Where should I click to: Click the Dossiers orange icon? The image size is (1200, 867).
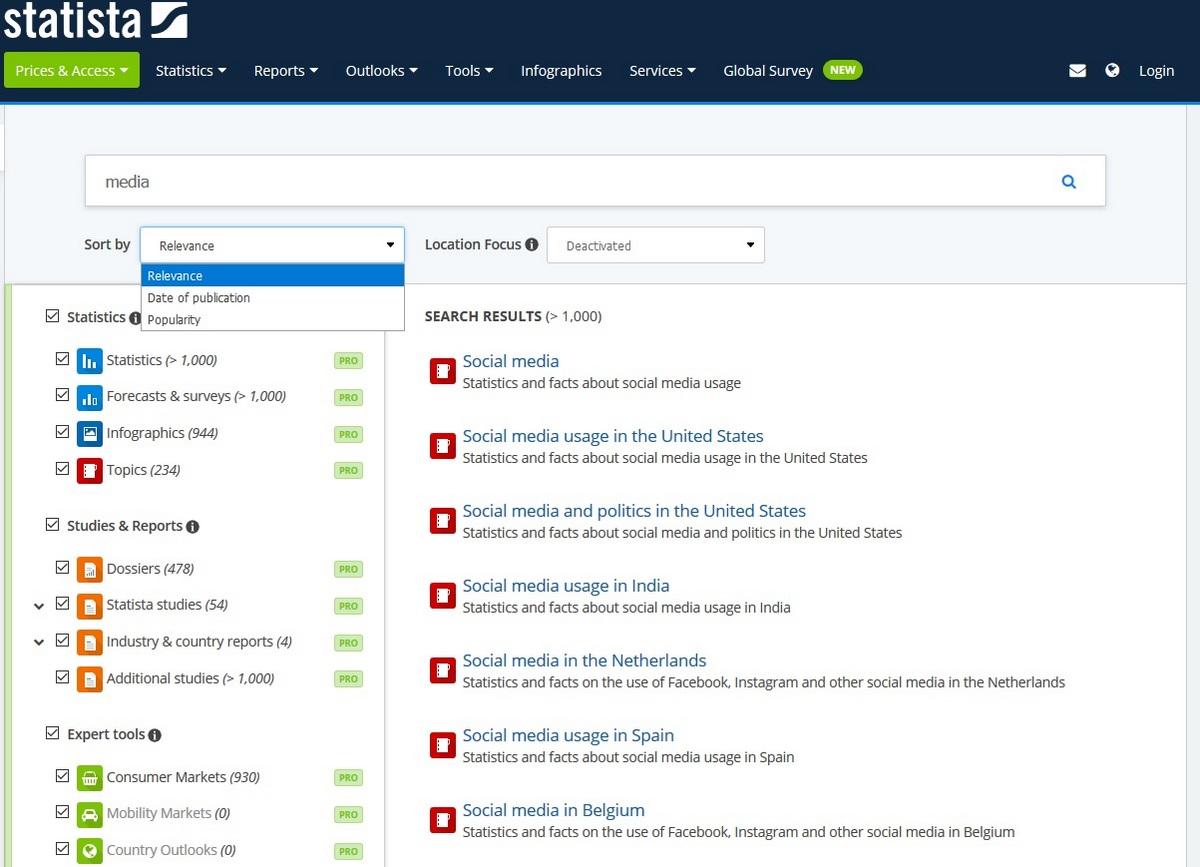tap(90, 569)
